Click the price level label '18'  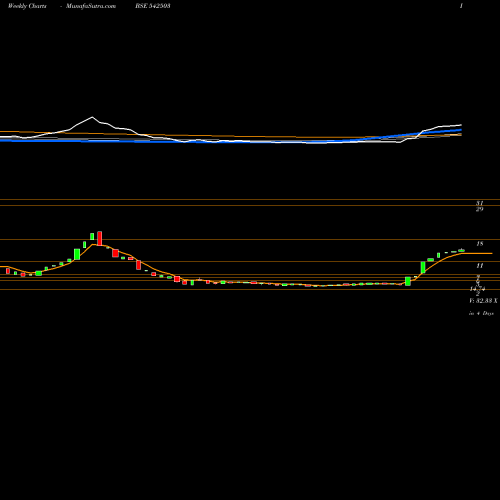pyautogui.click(x=479, y=244)
